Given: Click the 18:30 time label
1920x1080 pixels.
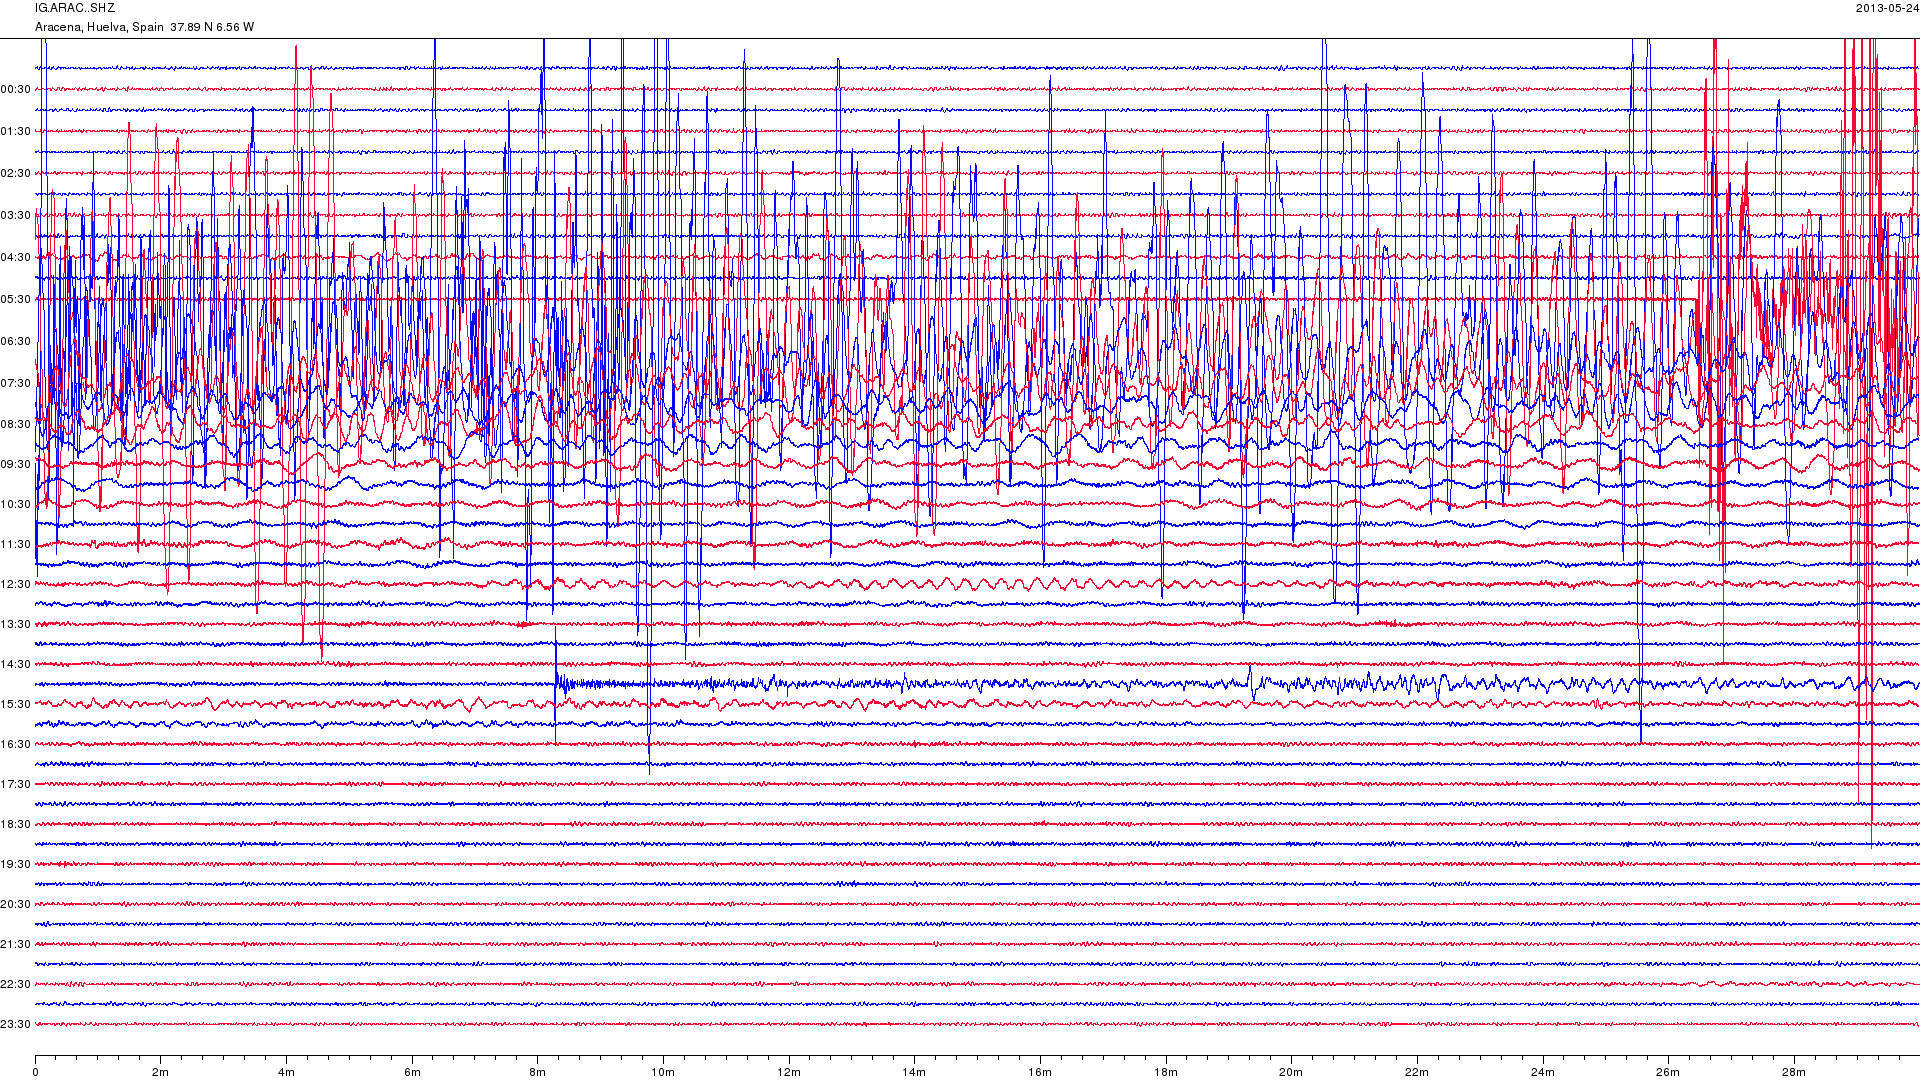Looking at the screenshot, I should (x=16, y=824).
